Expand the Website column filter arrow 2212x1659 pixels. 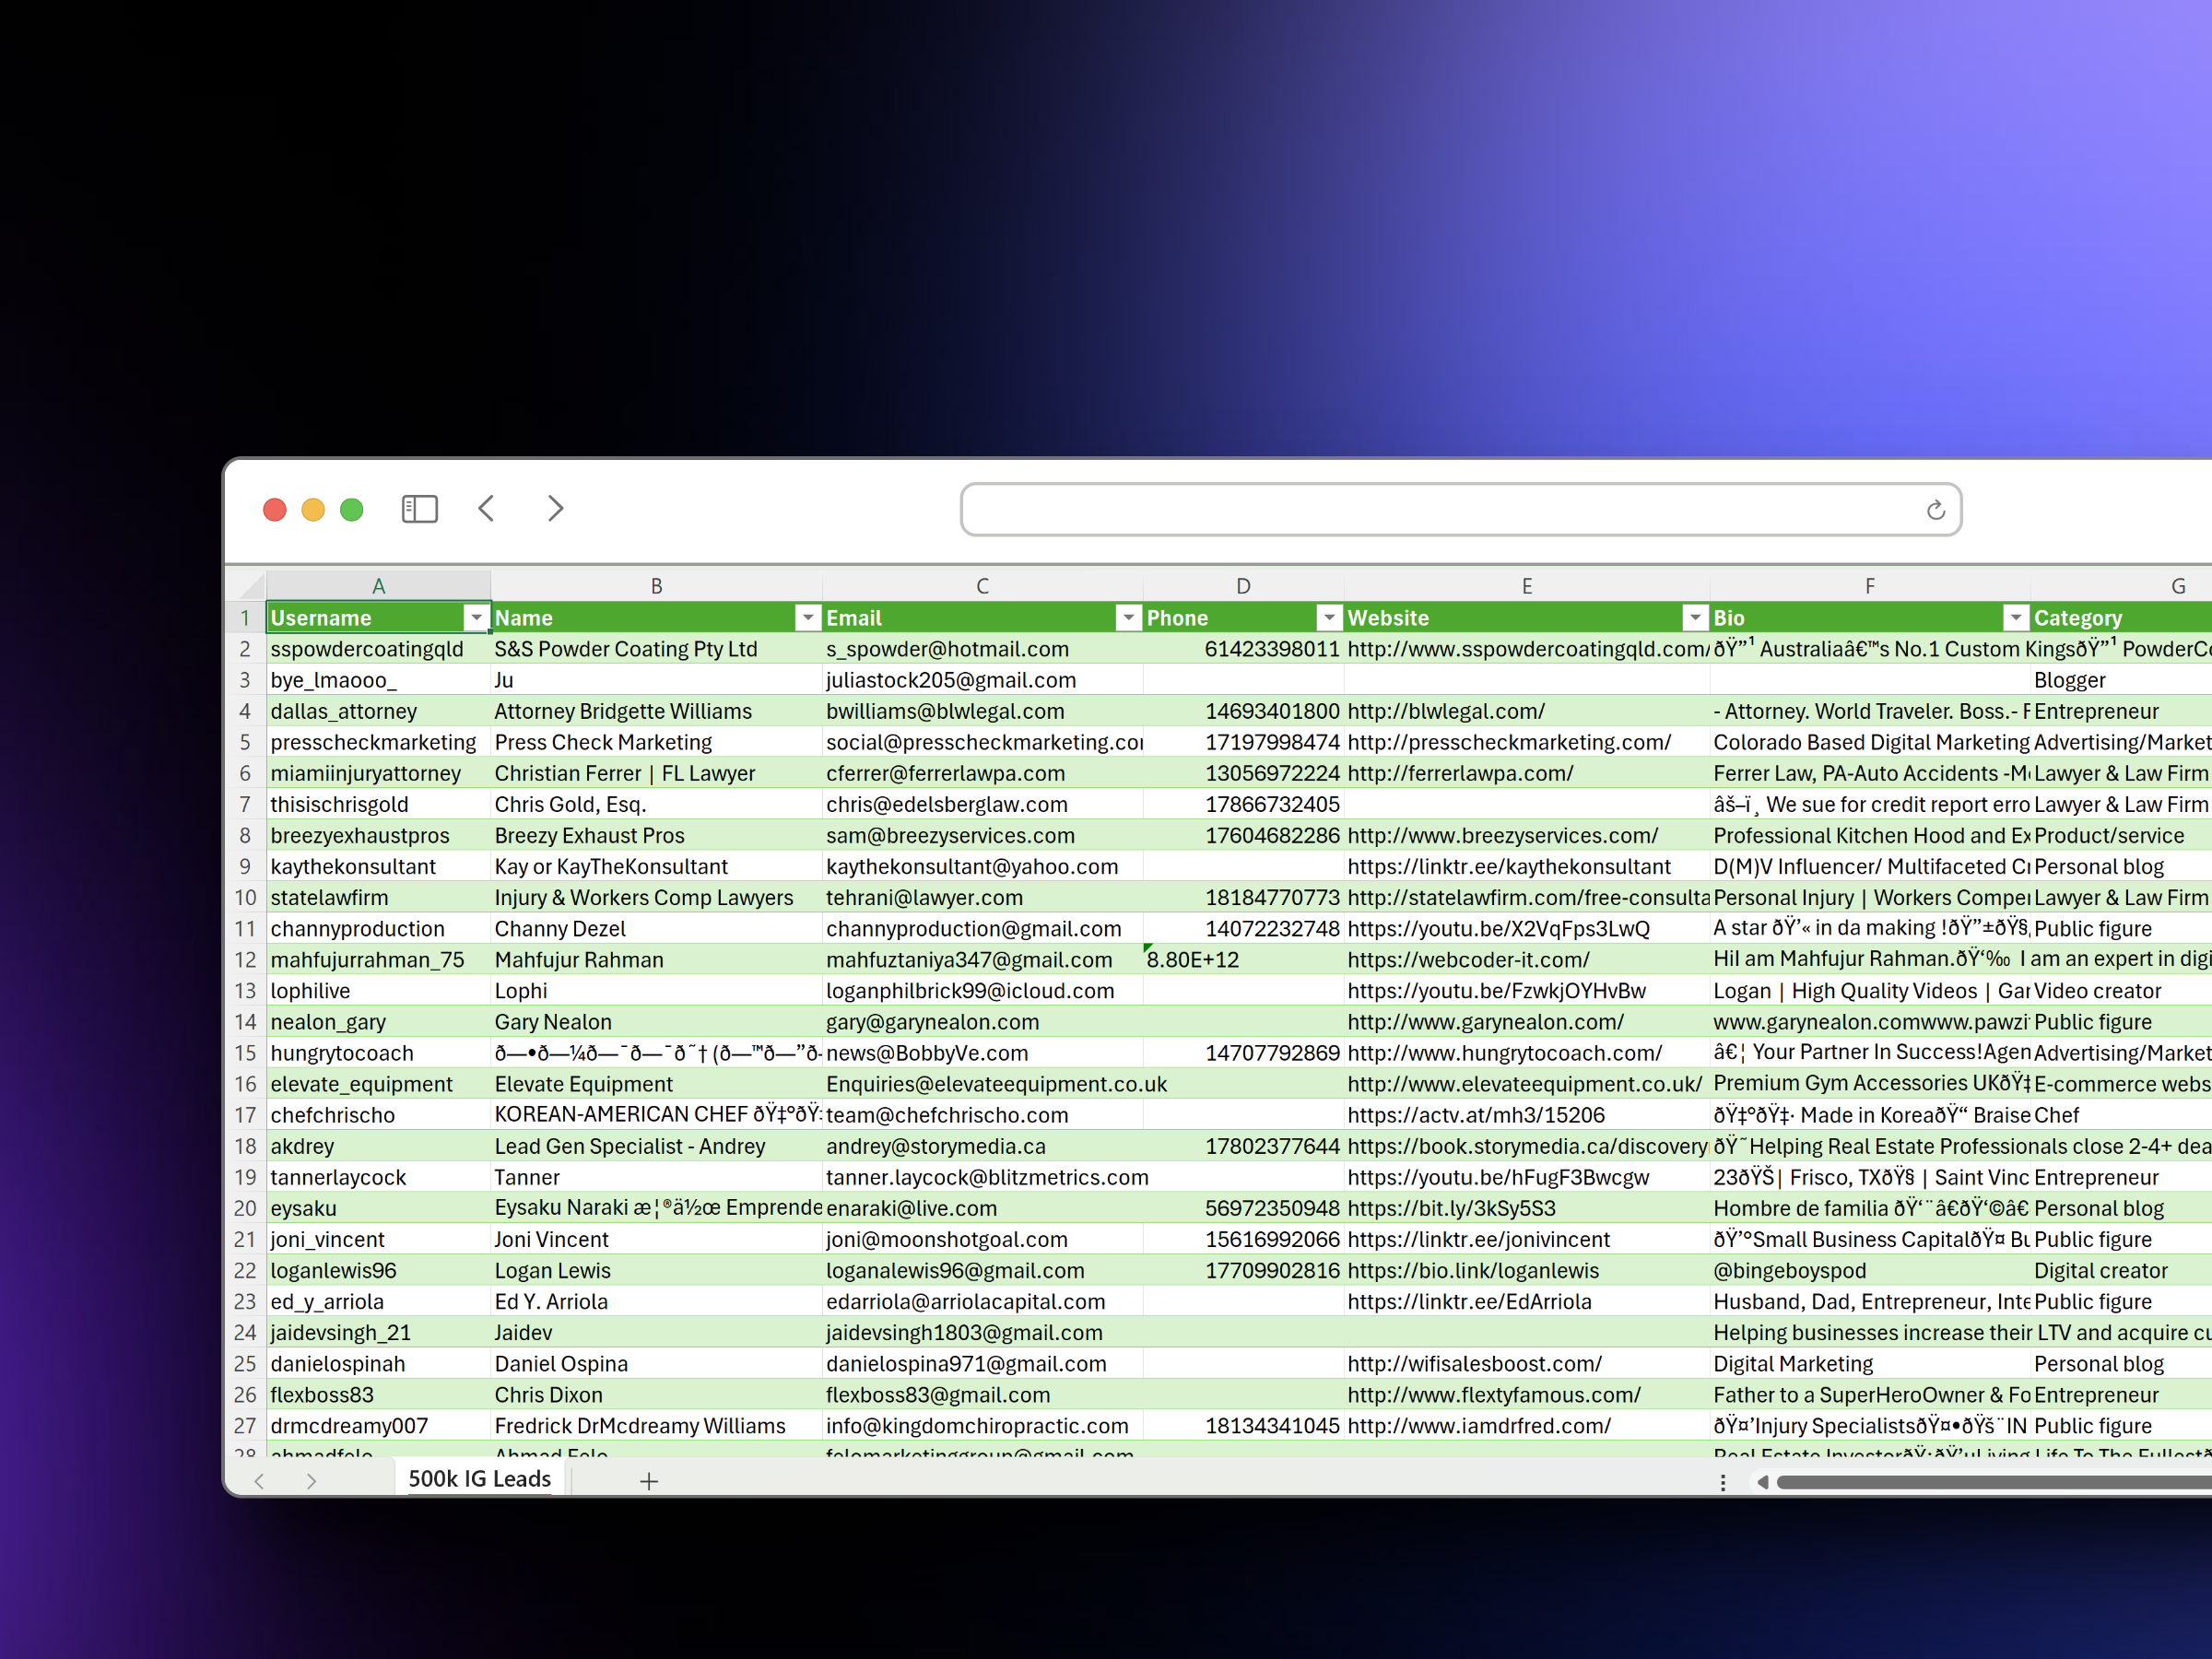[x=1694, y=618]
